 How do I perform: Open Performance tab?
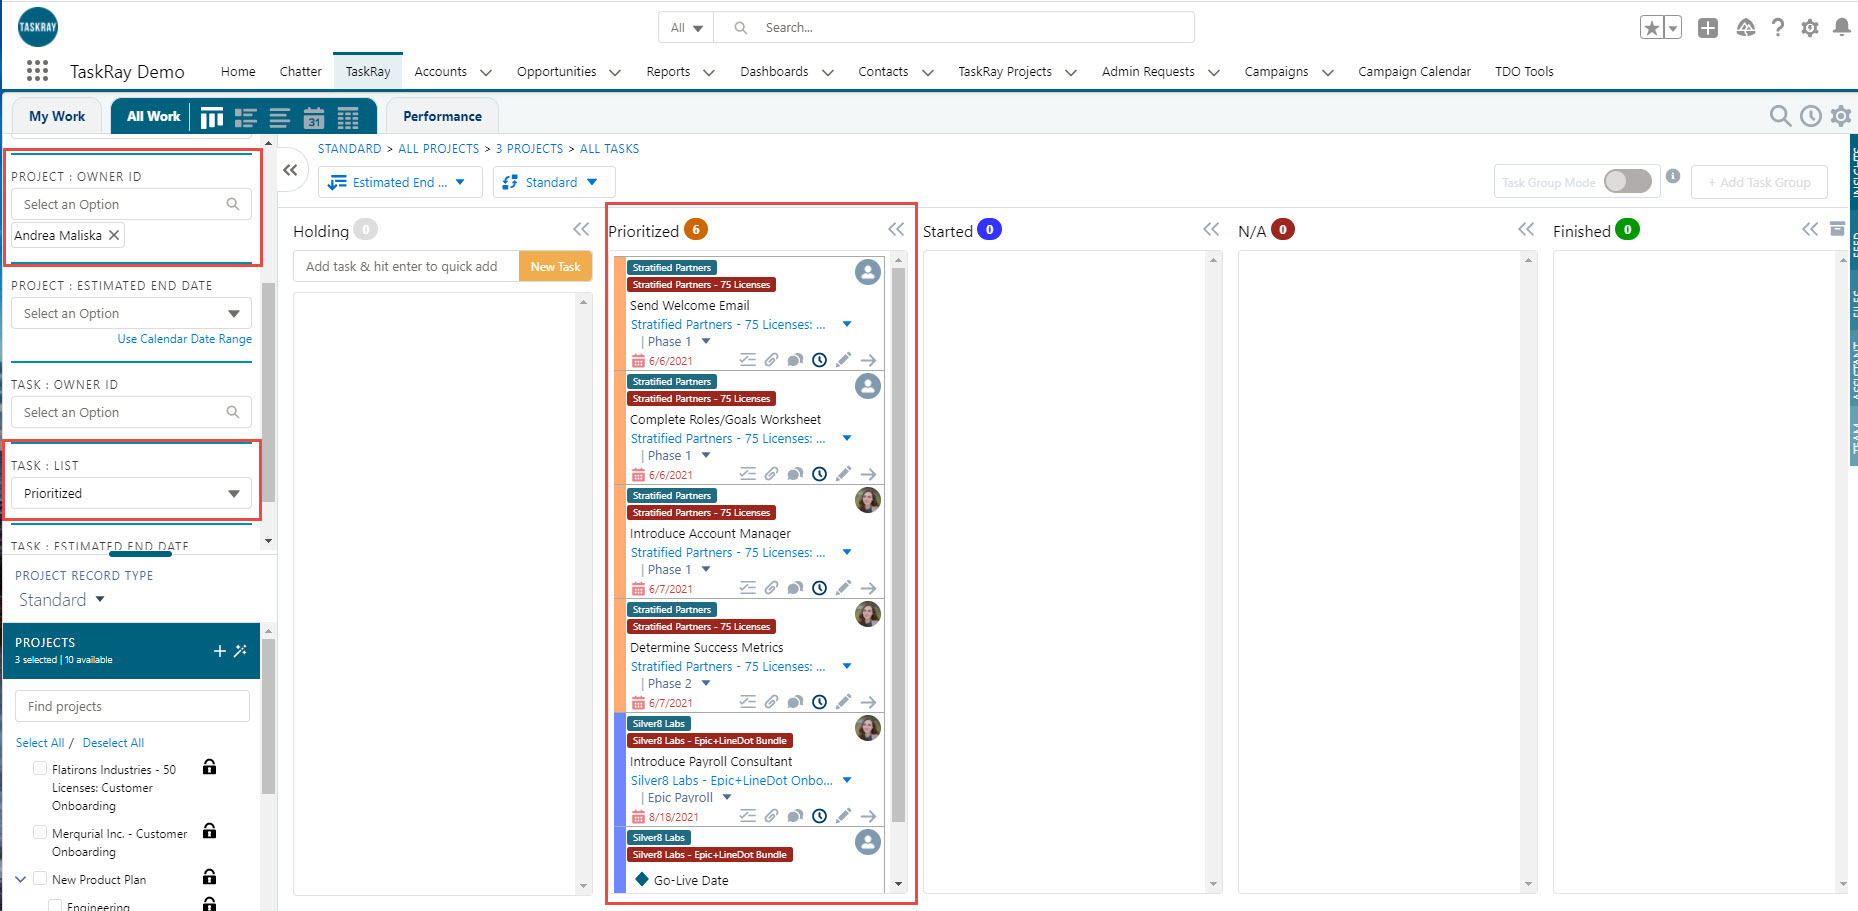[x=442, y=116]
